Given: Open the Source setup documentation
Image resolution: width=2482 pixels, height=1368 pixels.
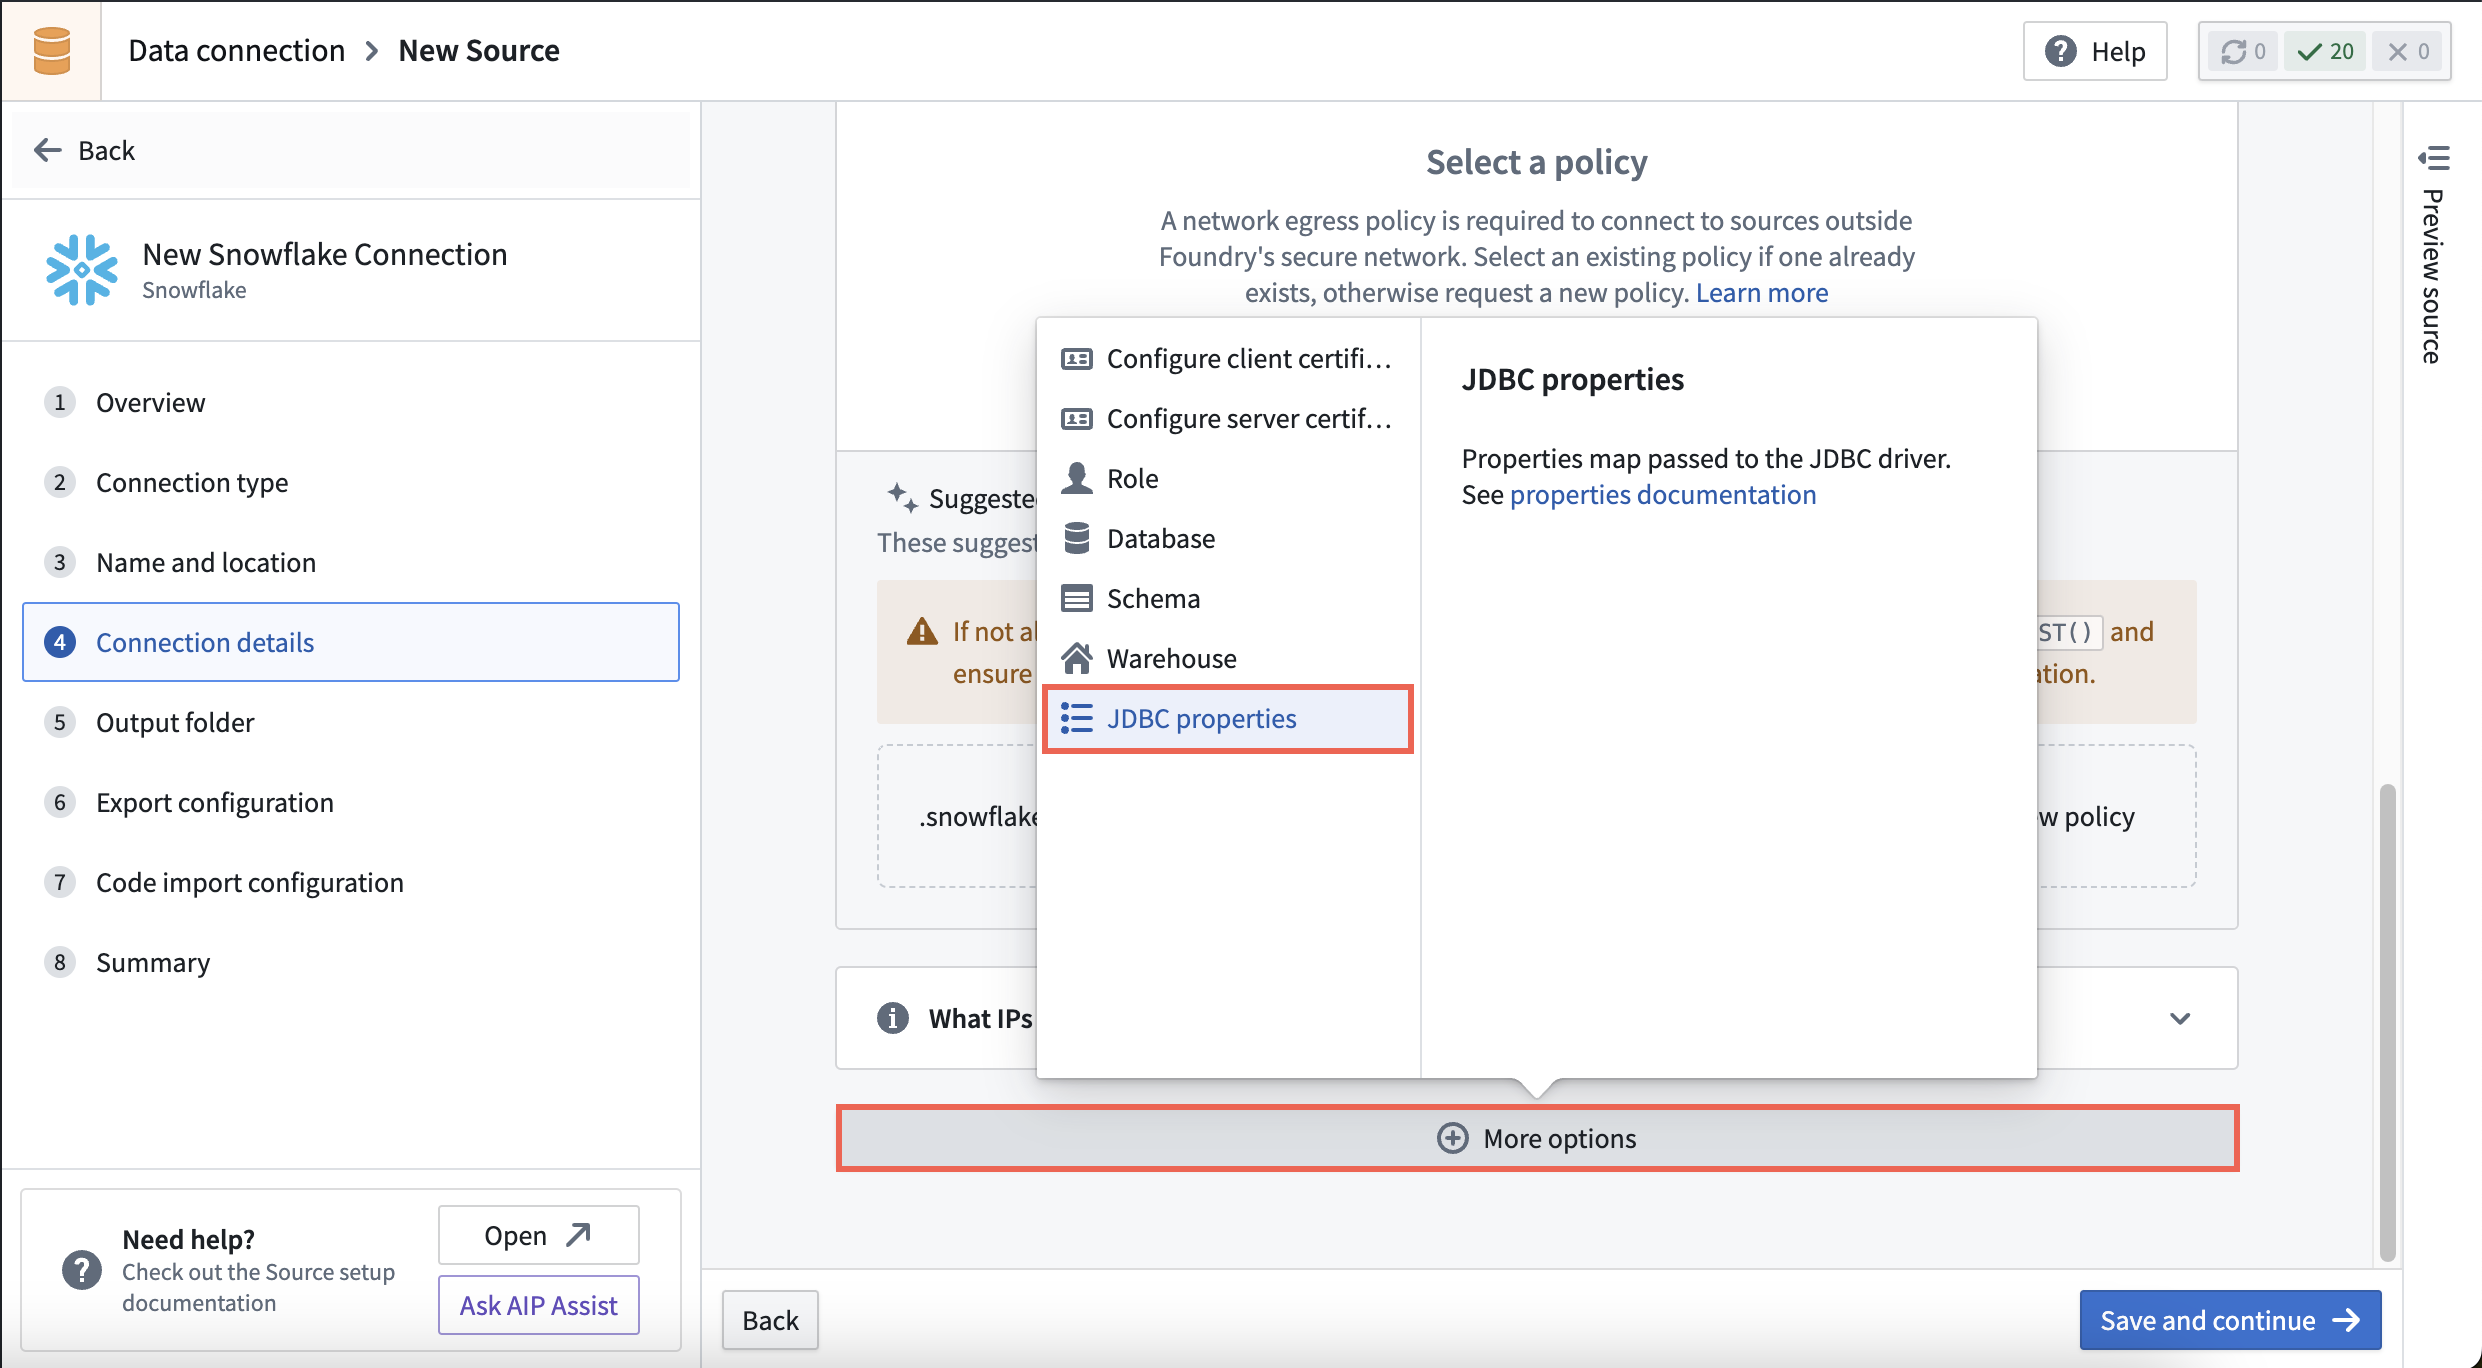Looking at the screenshot, I should [538, 1235].
